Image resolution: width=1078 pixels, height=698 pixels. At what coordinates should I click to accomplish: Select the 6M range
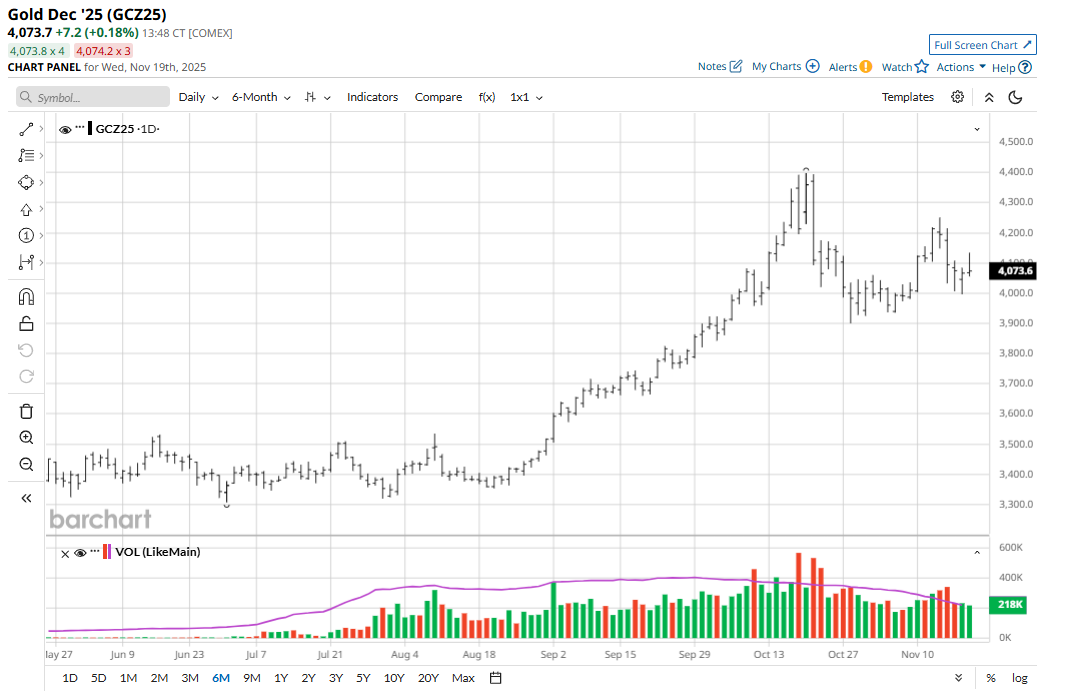[221, 678]
